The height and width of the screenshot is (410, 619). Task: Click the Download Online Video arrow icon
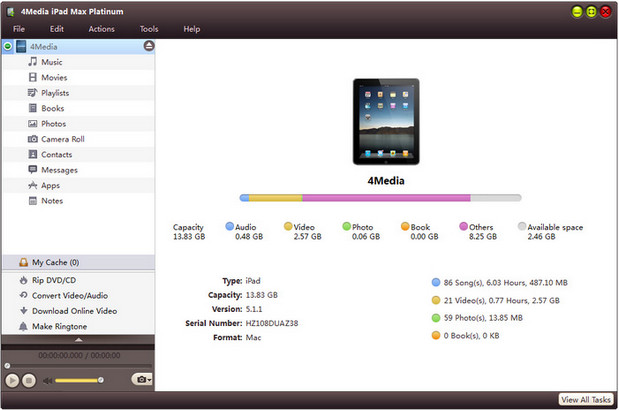coord(24,311)
